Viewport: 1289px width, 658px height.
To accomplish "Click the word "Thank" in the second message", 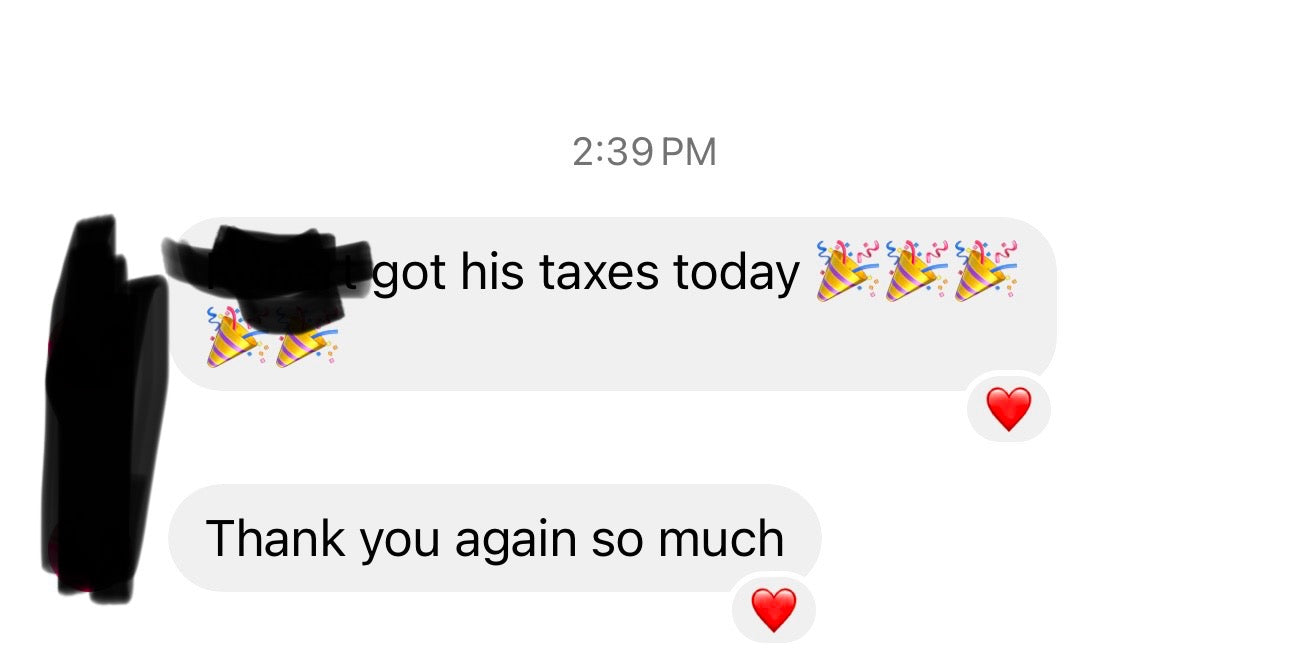I will click(275, 538).
